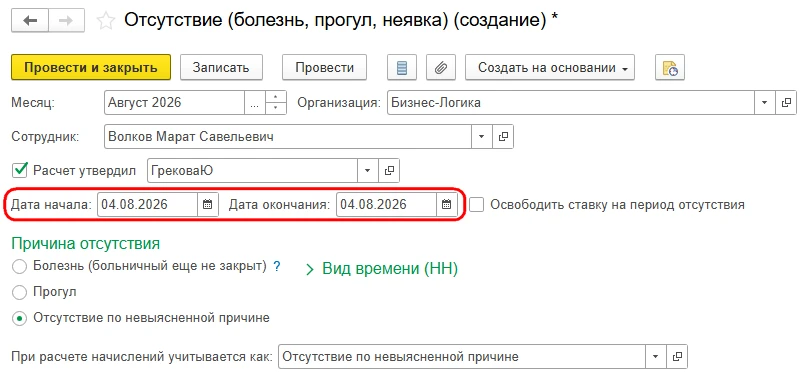
Task: Increase the month with the up arrow
Action: point(276,97)
